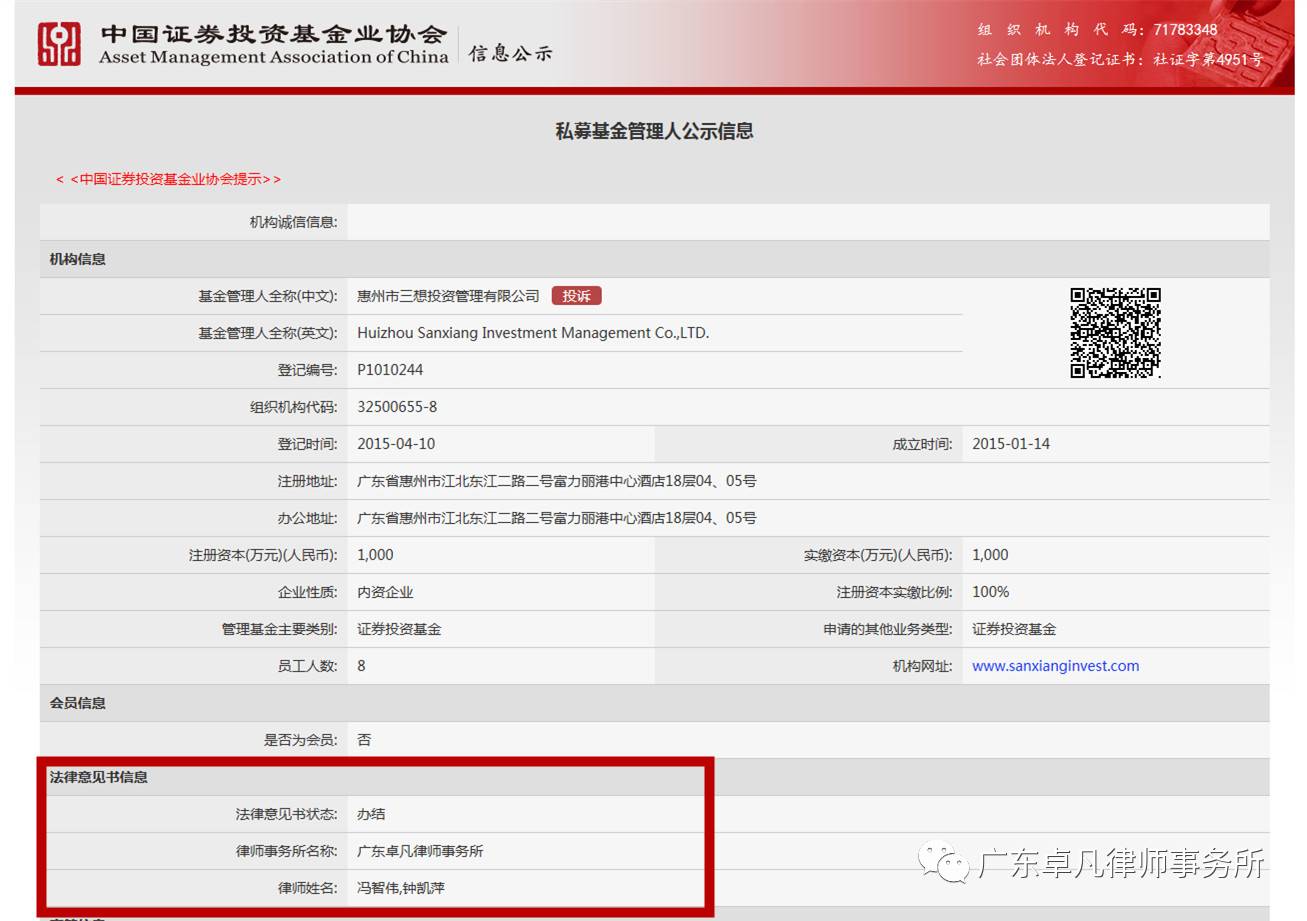Viewport: 1307px width, 921px height.
Task: Click the 律师姓名 label
Action: click(307, 888)
